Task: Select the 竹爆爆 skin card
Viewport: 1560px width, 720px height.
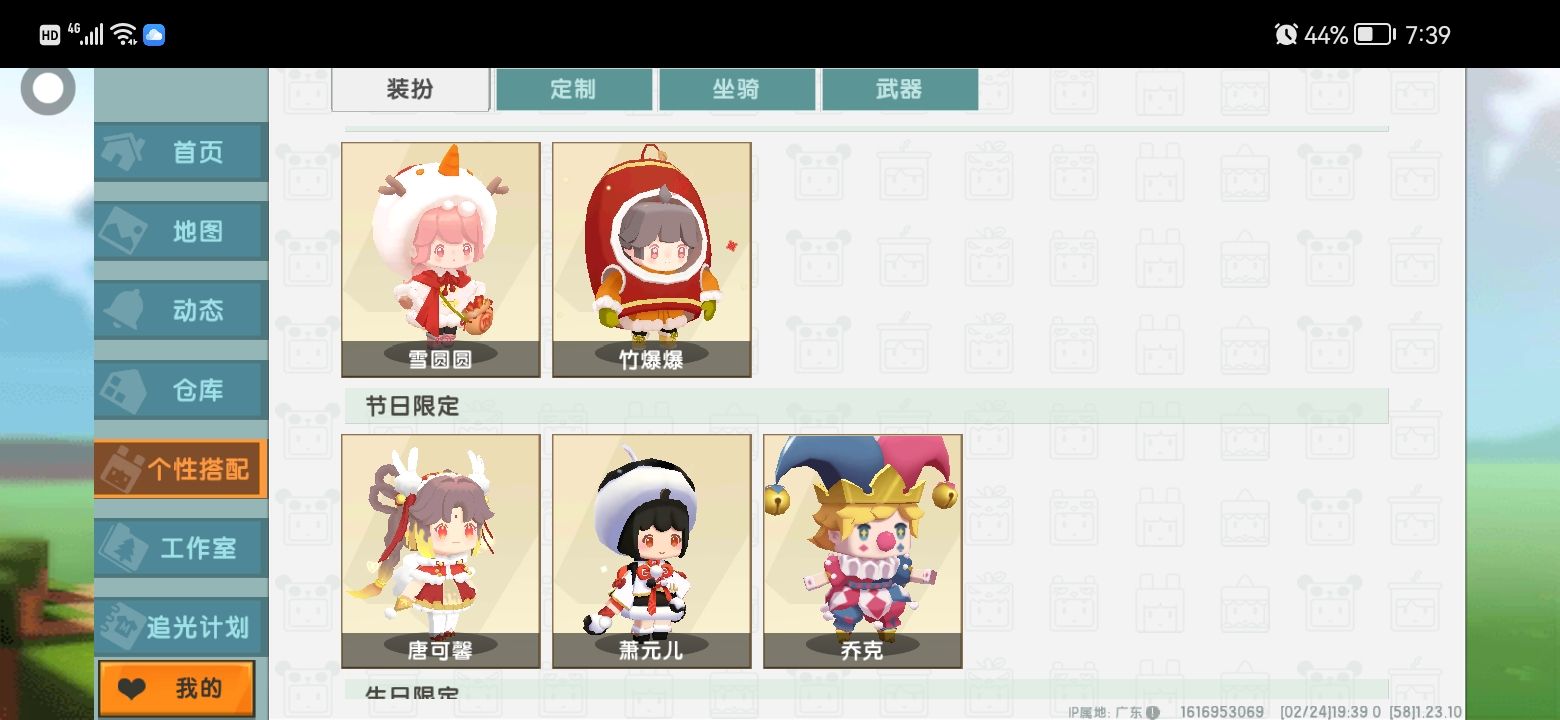Action: (652, 260)
